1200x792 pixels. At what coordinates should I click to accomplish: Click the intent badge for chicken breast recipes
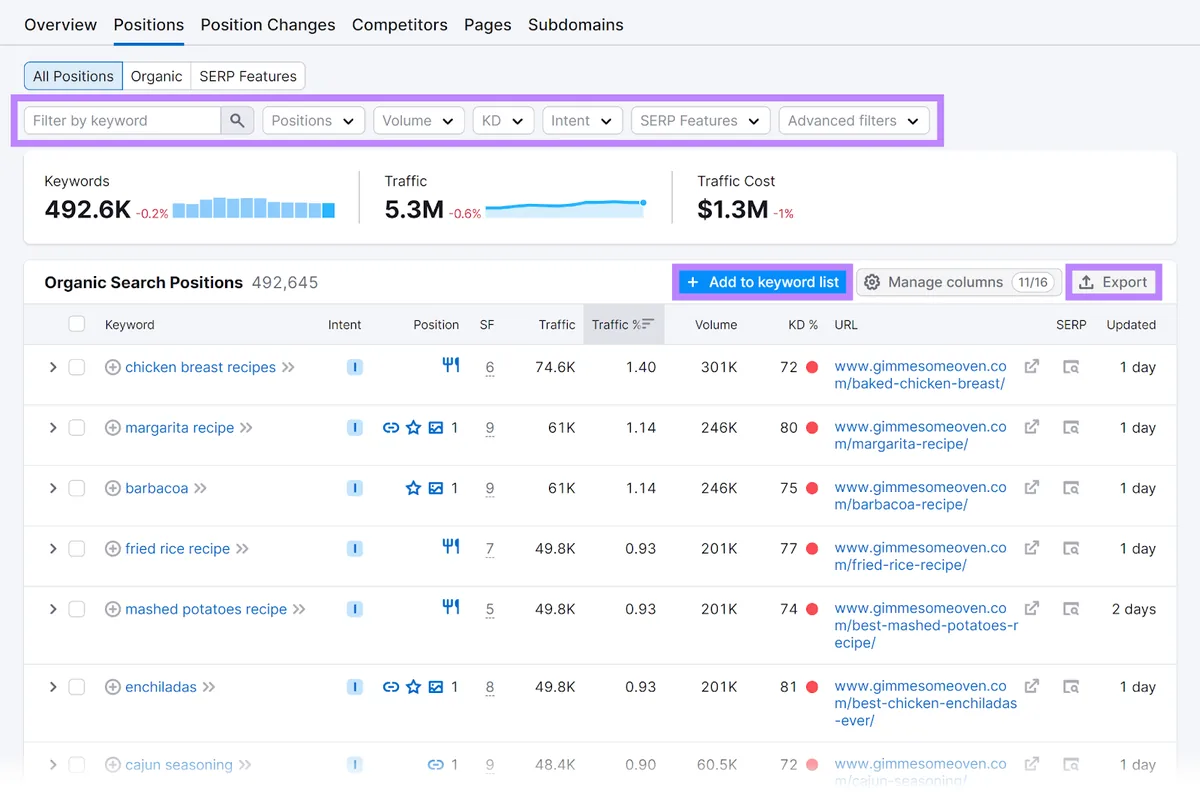click(354, 367)
